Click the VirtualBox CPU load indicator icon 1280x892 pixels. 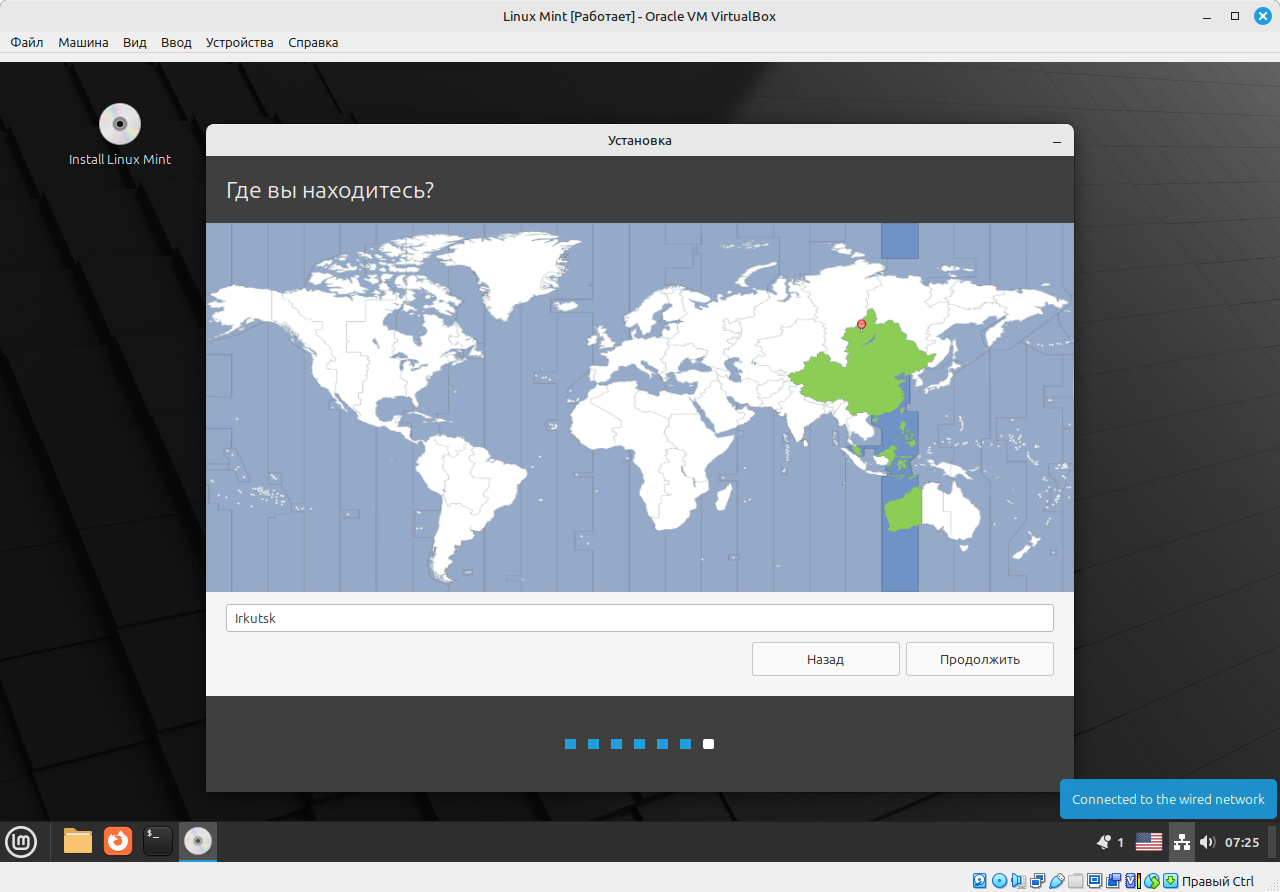tap(1133, 881)
